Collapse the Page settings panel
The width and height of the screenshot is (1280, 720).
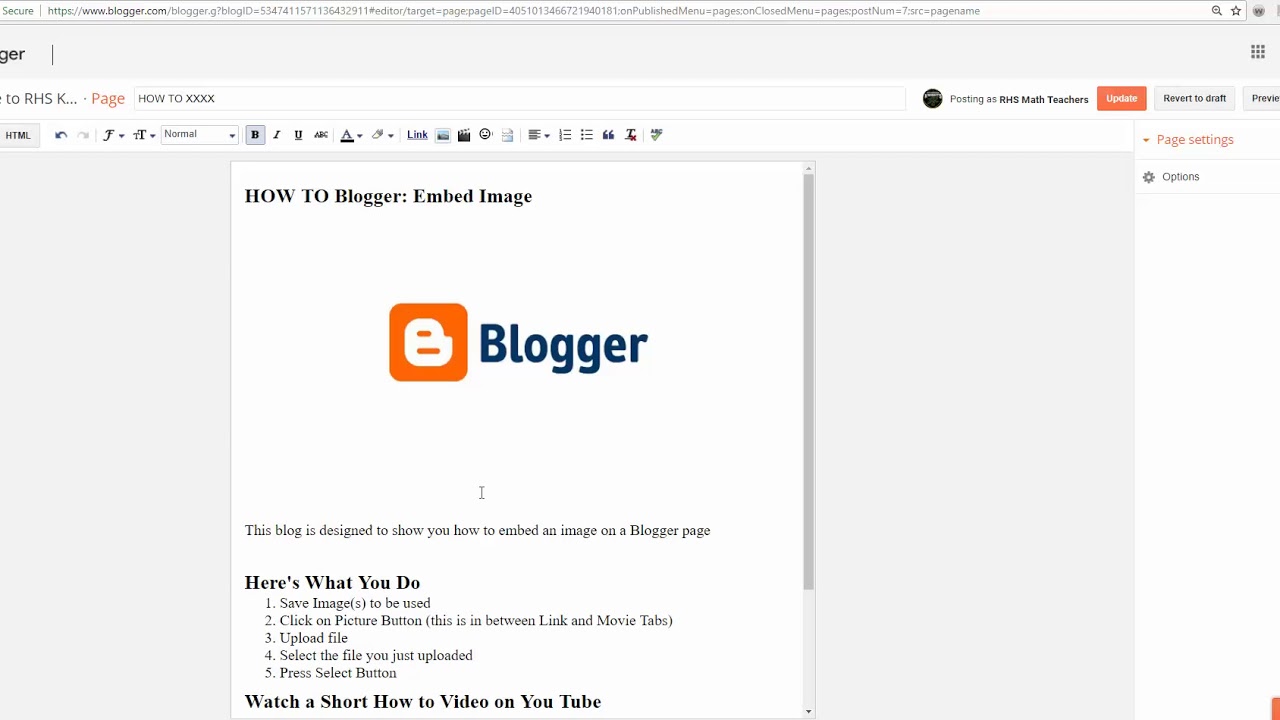pyautogui.click(x=1188, y=140)
